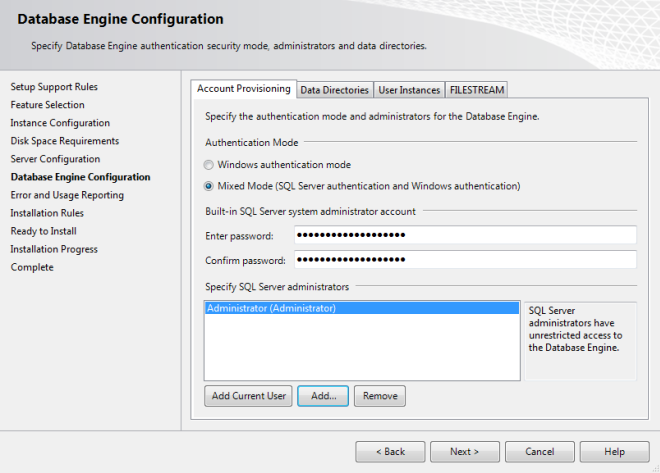Open the FILESTREAM tab
The width and height of the screenshot is (660, 473).
tap(477, 90)
